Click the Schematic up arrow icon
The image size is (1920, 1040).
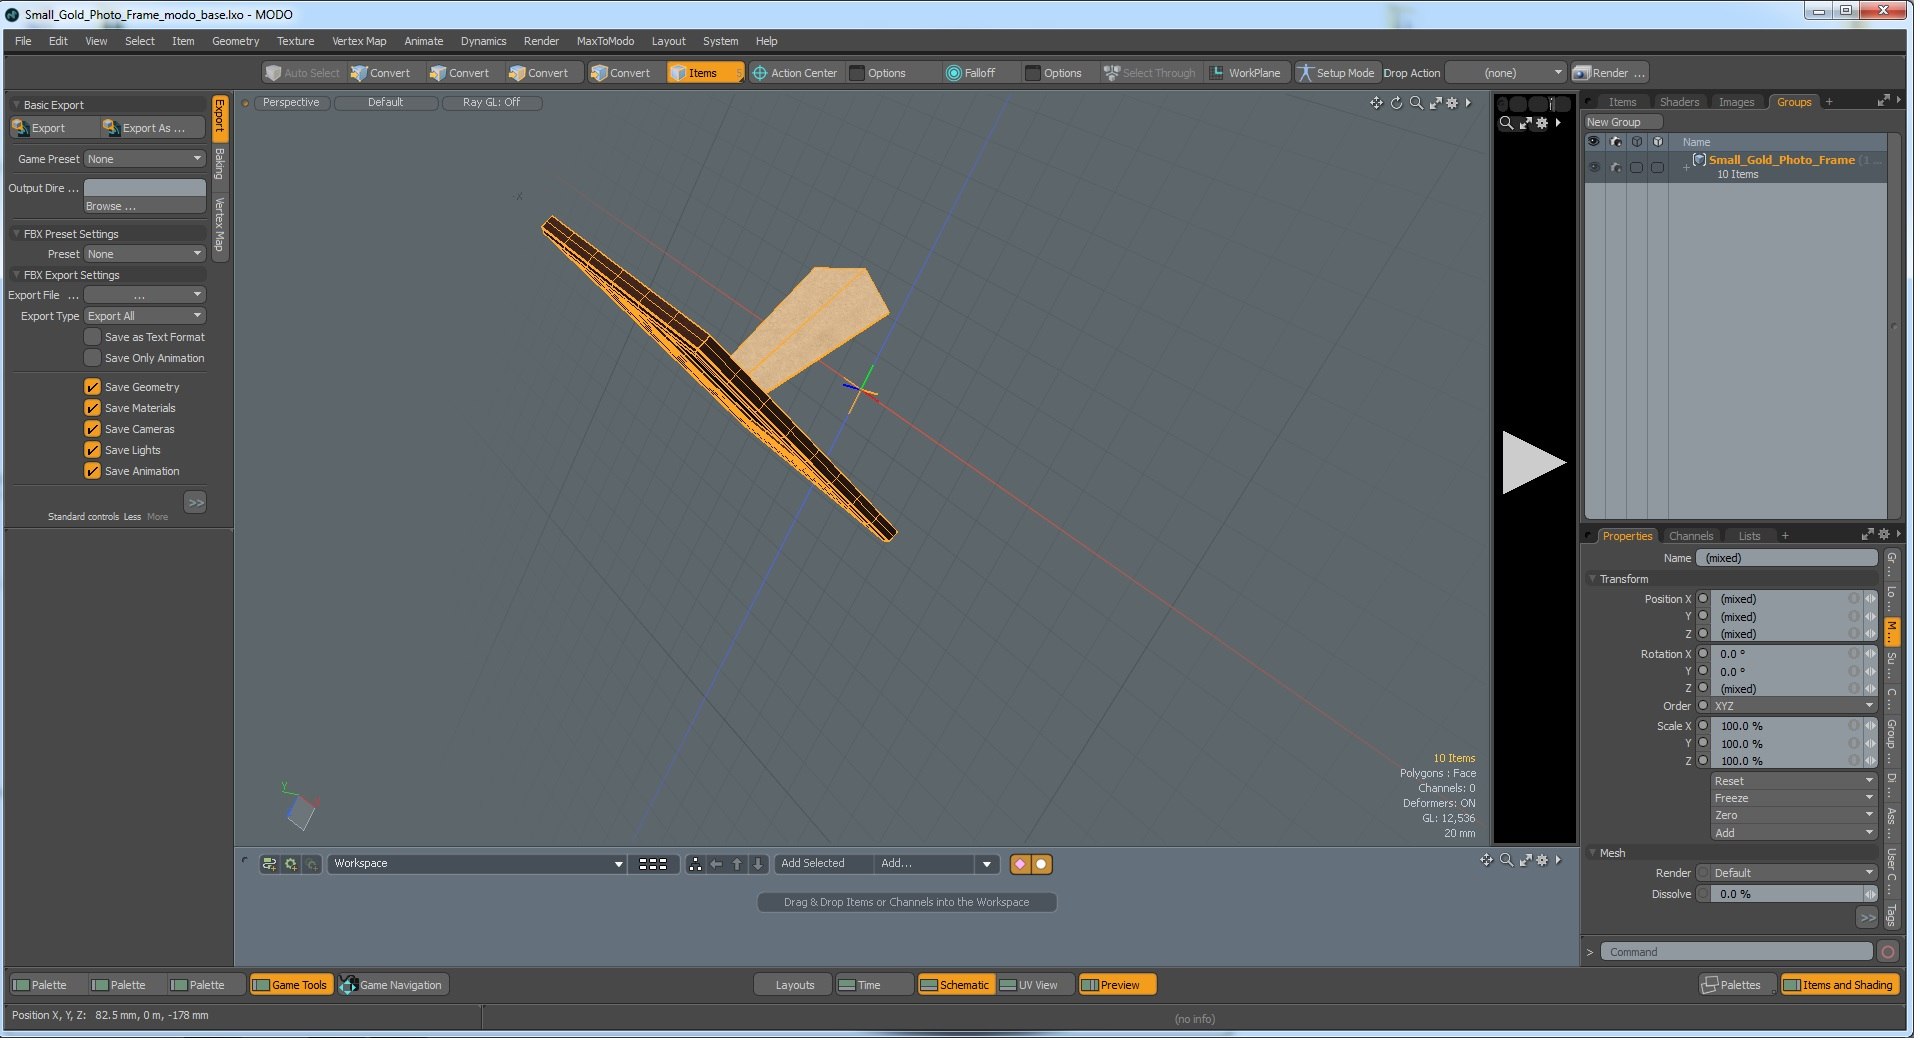coord(737,864)
